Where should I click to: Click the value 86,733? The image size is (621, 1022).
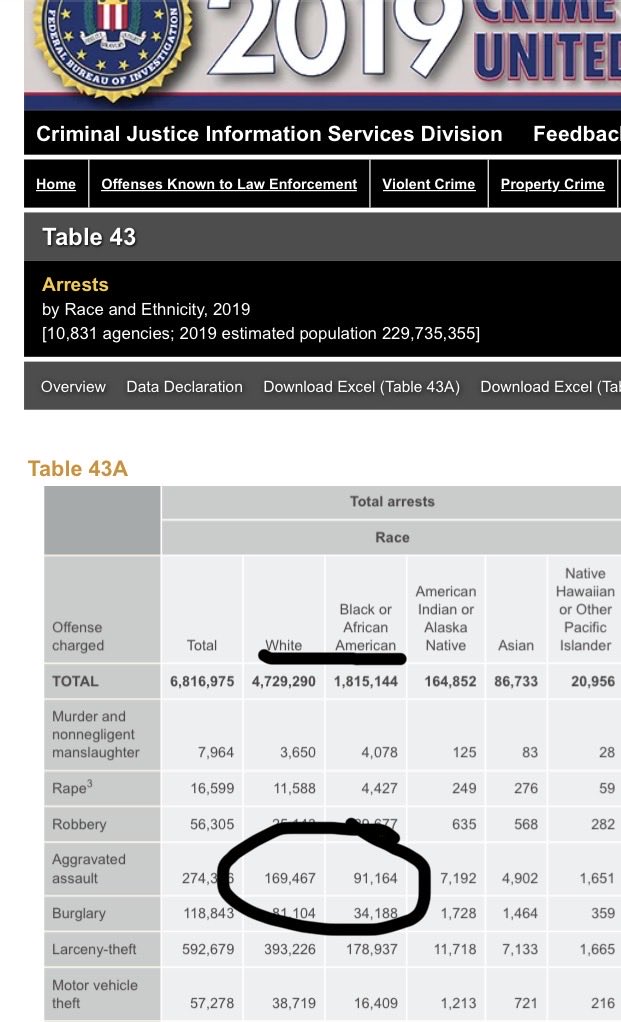pyautogui.click(x=516, y=681)
